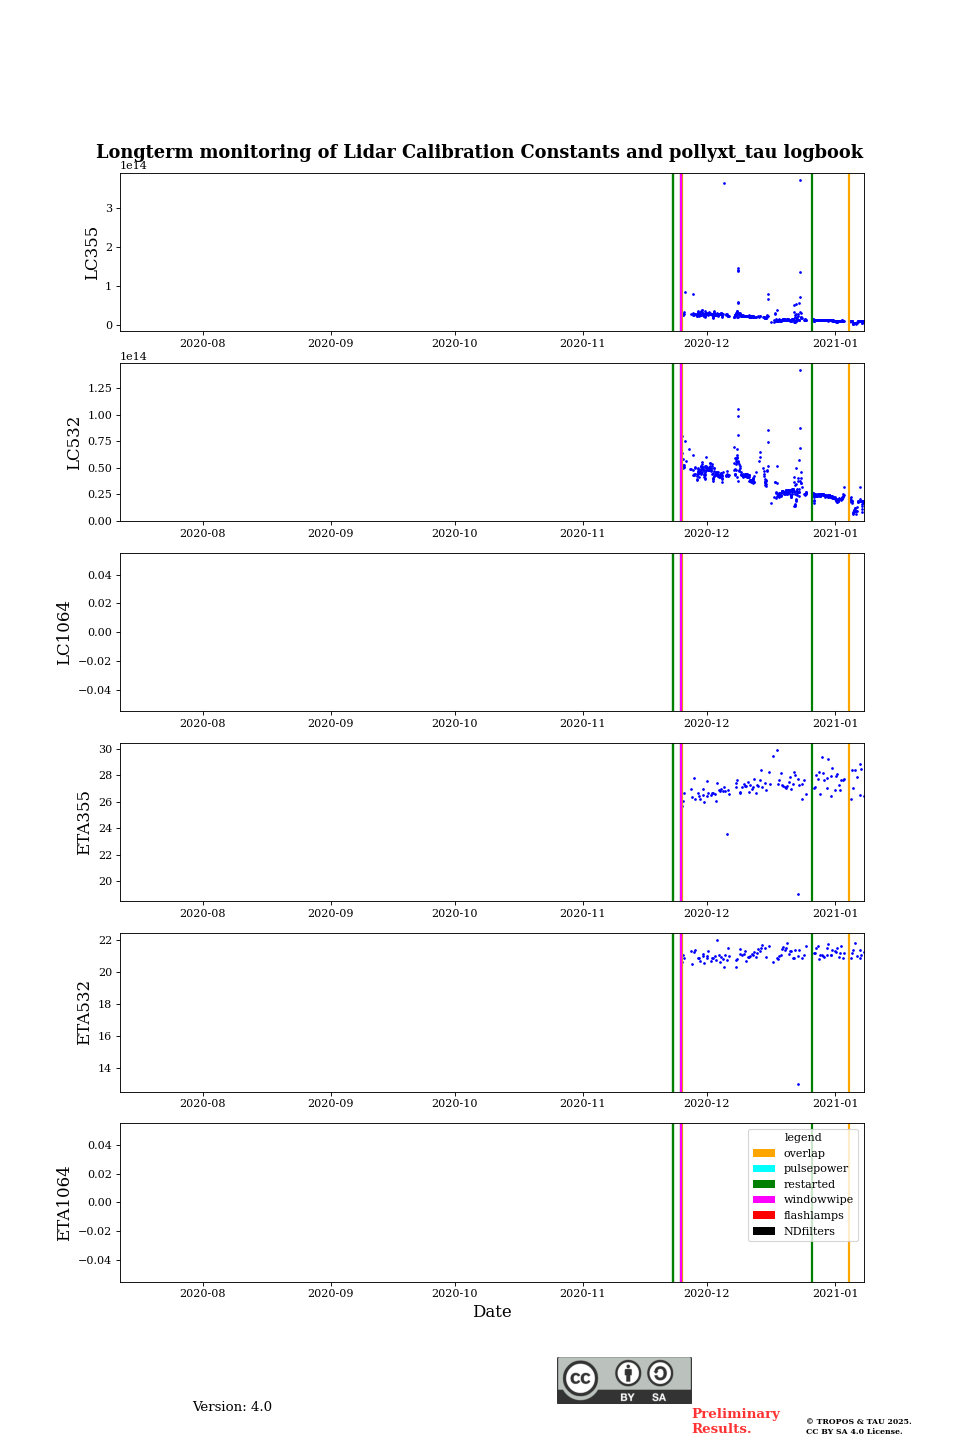The height and width of the screenshot is (1440, 960).
Task: Click the Preliminary Results red text
Action: point(735,1421)
